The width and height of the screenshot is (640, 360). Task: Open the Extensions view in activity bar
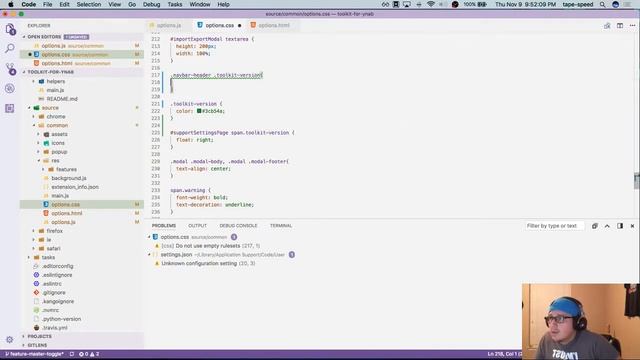(x=10, y=108)
